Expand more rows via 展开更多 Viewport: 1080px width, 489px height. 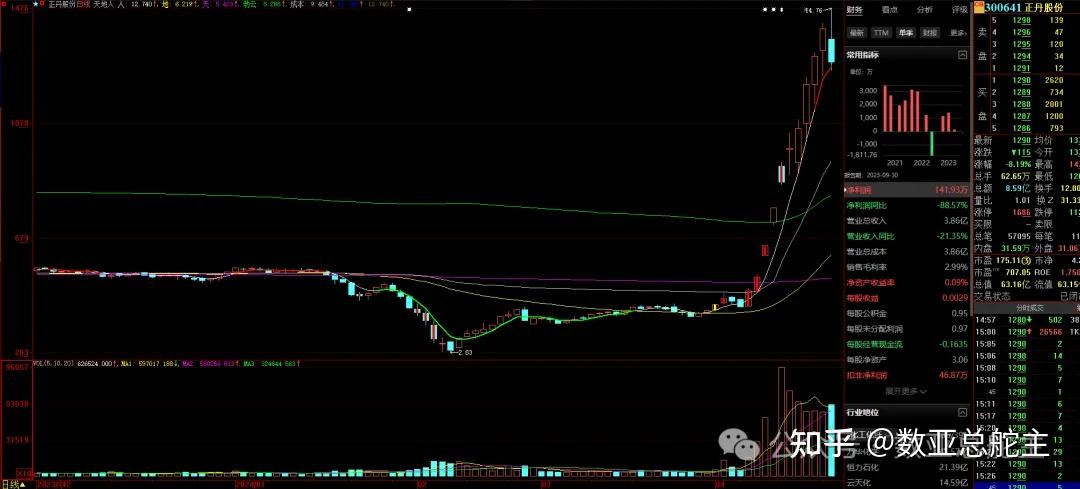click(903, 391)
